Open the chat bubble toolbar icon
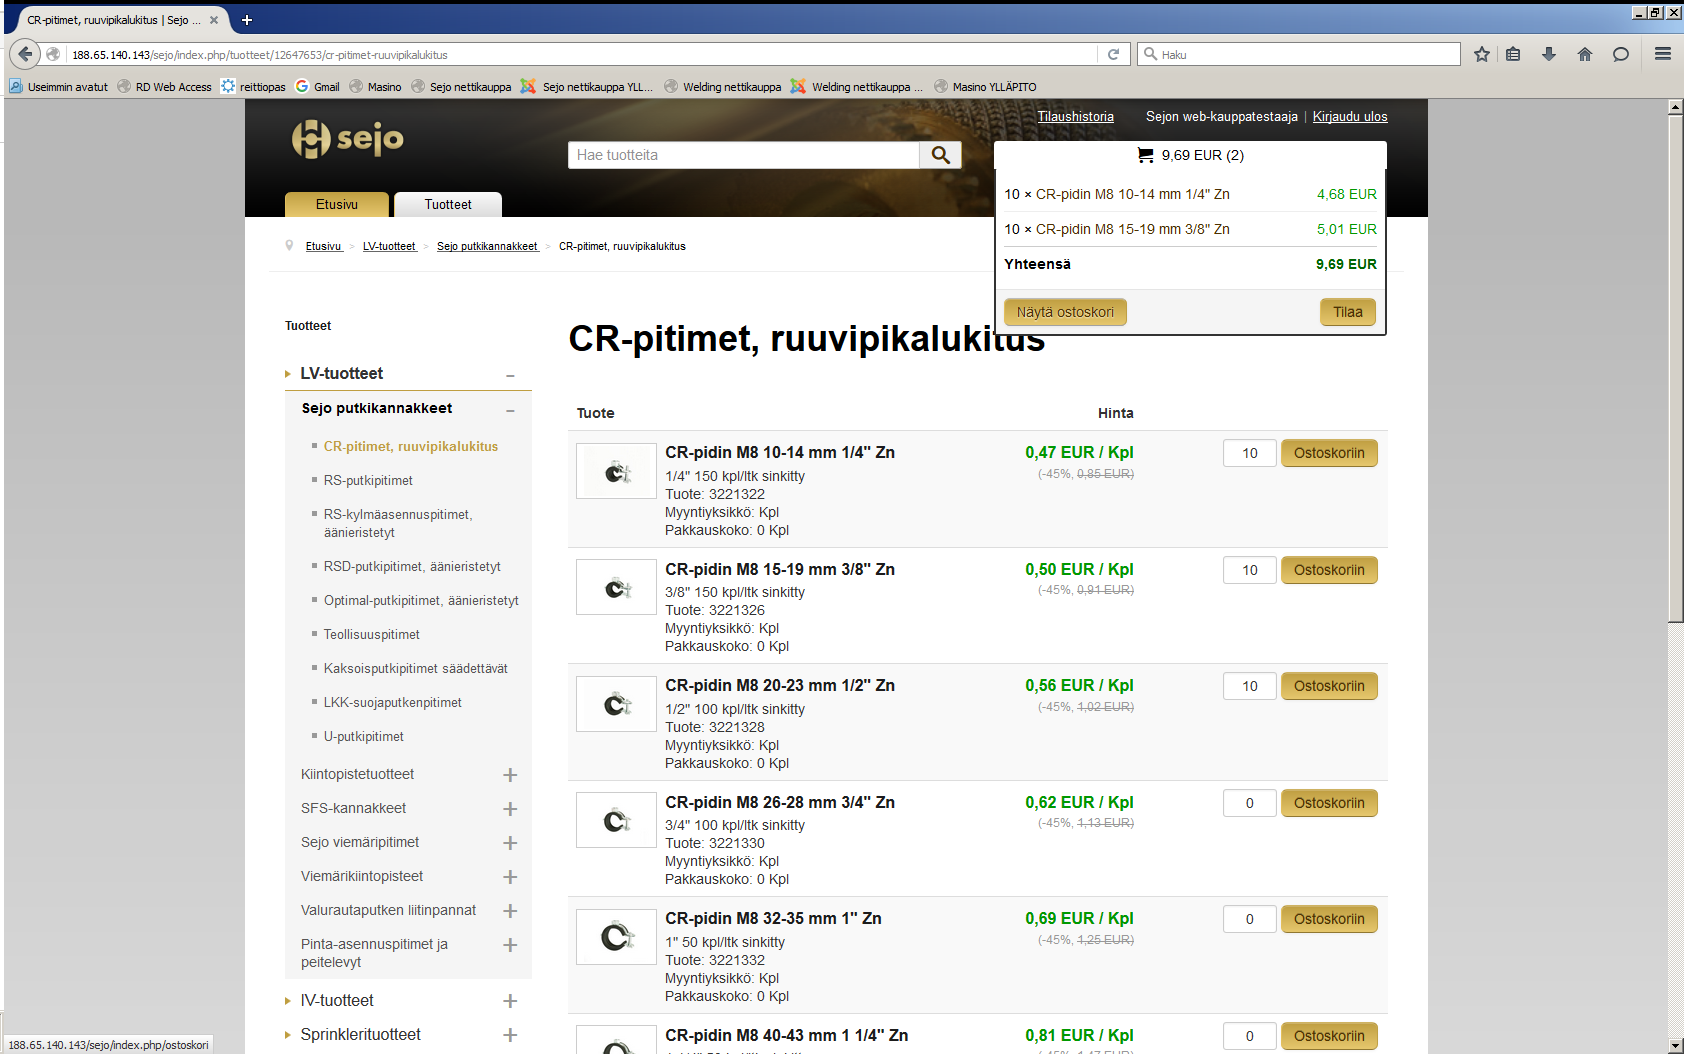The height and width of the screenshot is (1054, 1684). pyautogui.click(x=1621, y=54)
